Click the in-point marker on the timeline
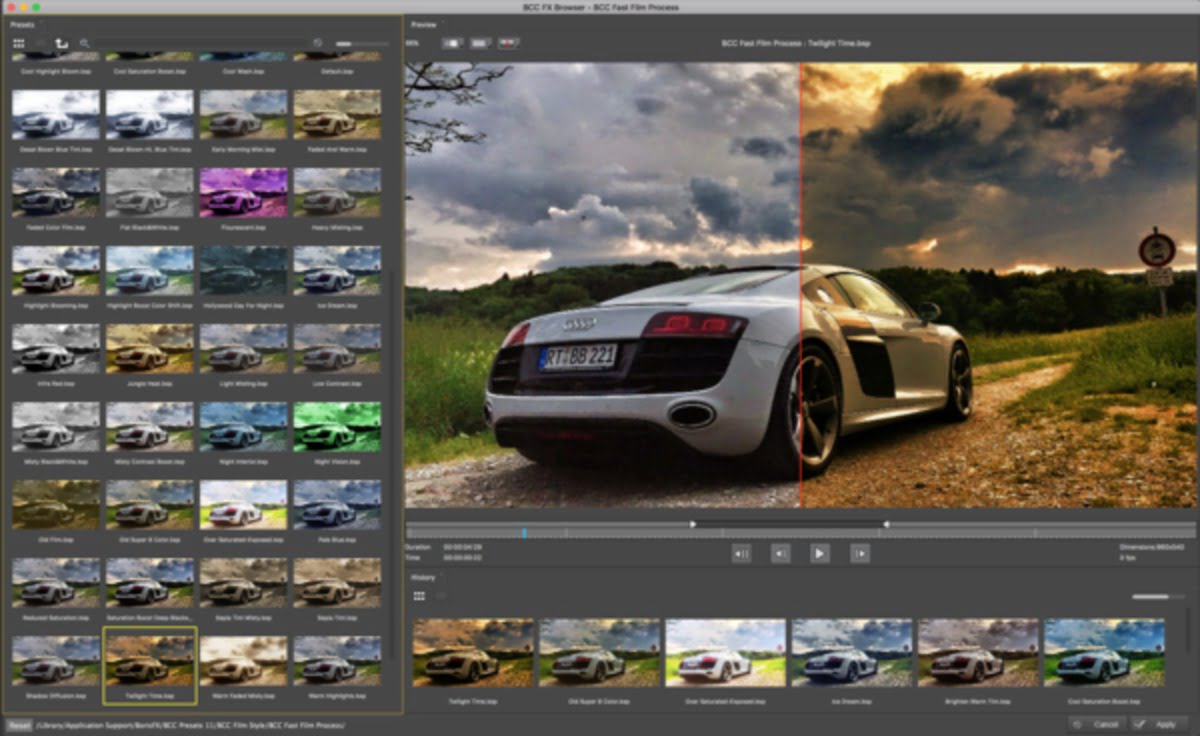 click(x=693, y=524)
